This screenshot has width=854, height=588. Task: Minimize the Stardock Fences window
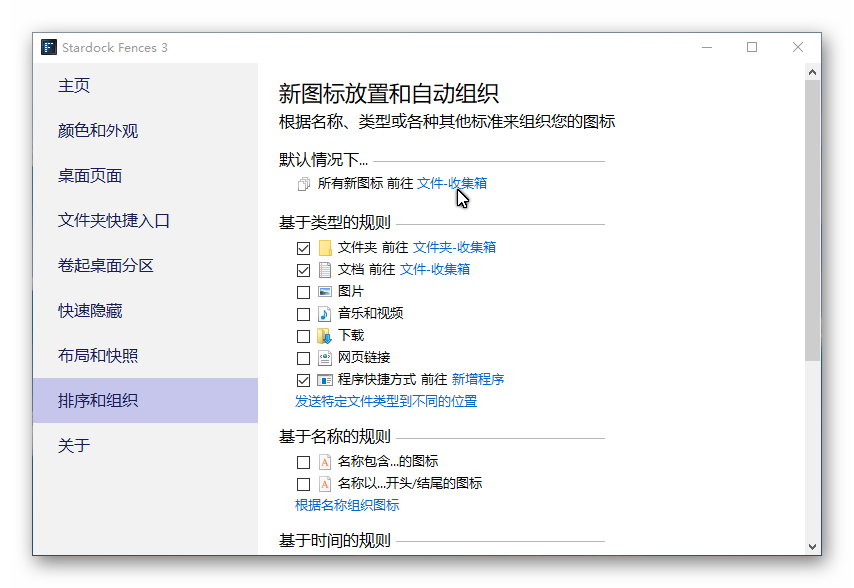click(x=707, y=47)
